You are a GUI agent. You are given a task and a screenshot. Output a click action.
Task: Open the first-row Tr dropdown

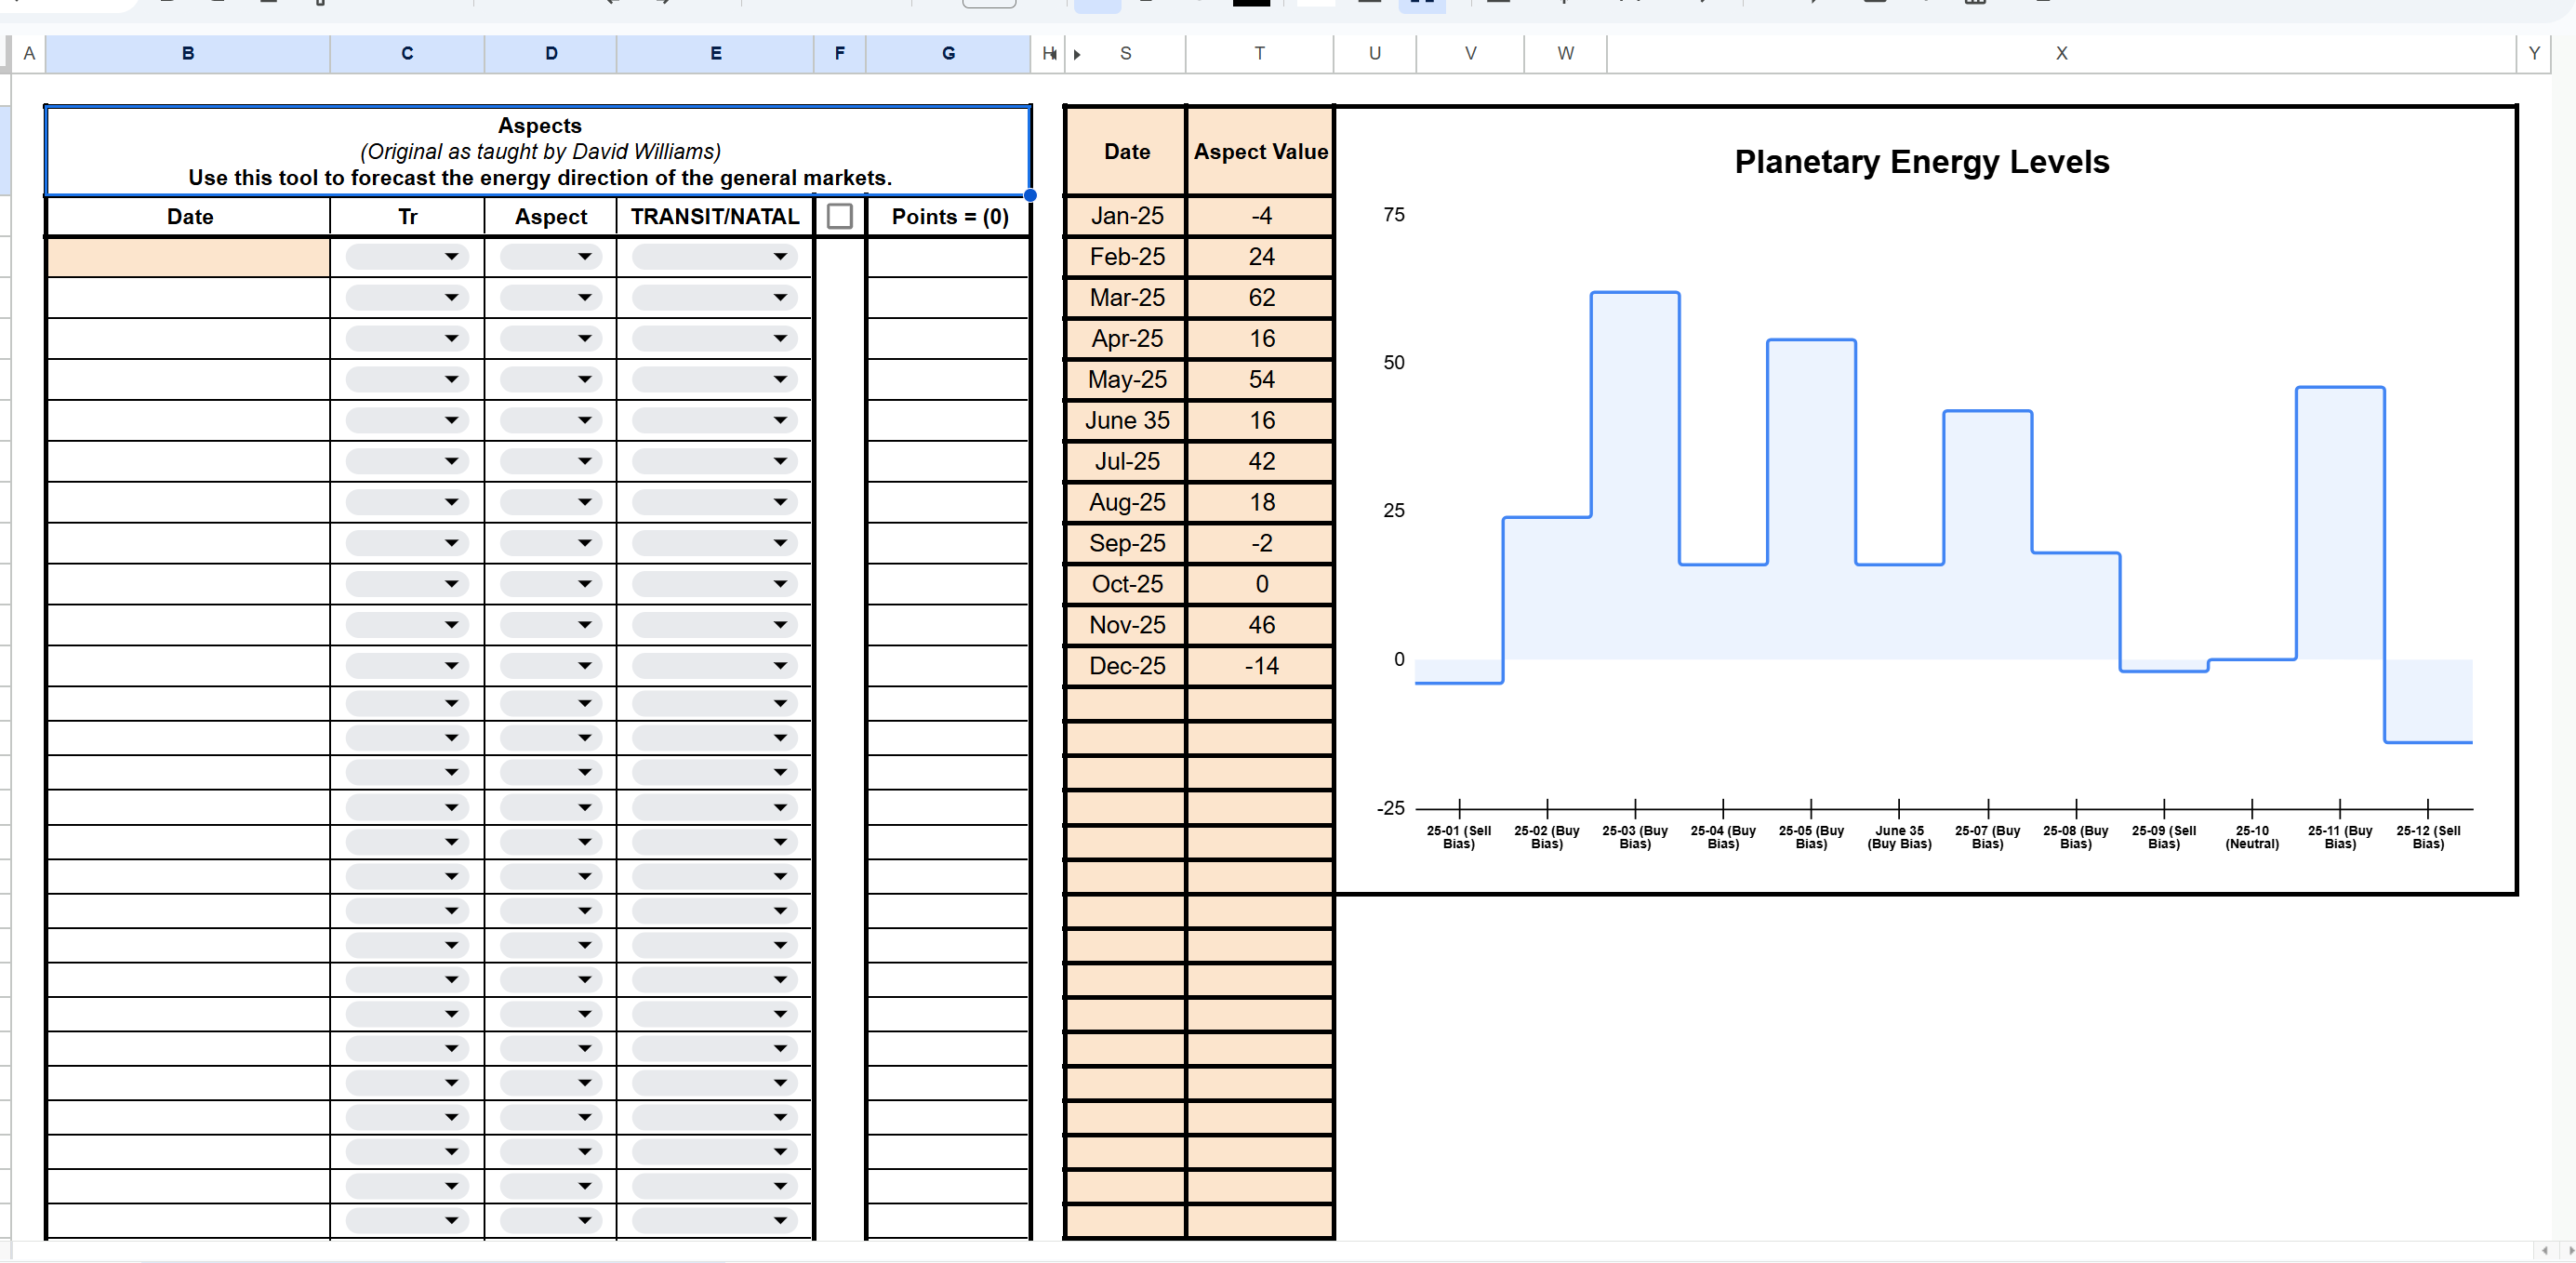[x=450, y=257]
